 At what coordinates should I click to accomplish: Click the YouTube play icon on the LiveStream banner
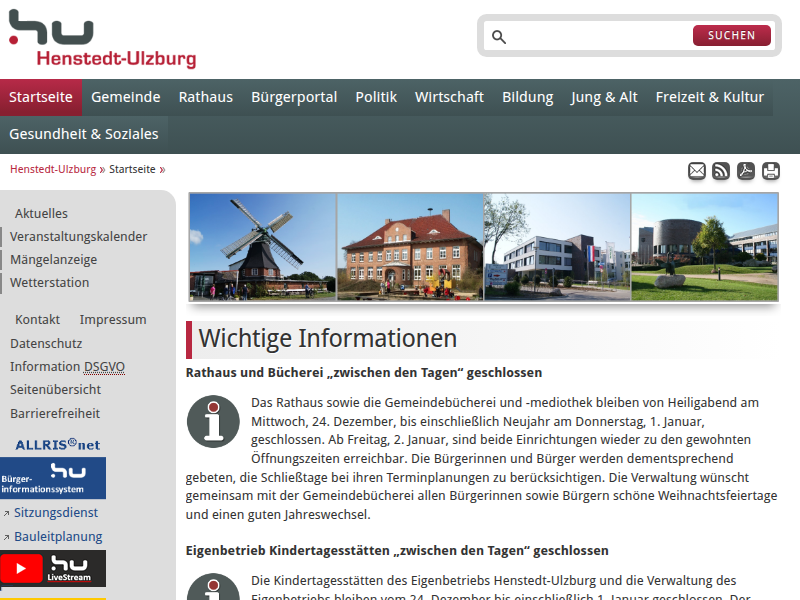[x=22, y=568]
